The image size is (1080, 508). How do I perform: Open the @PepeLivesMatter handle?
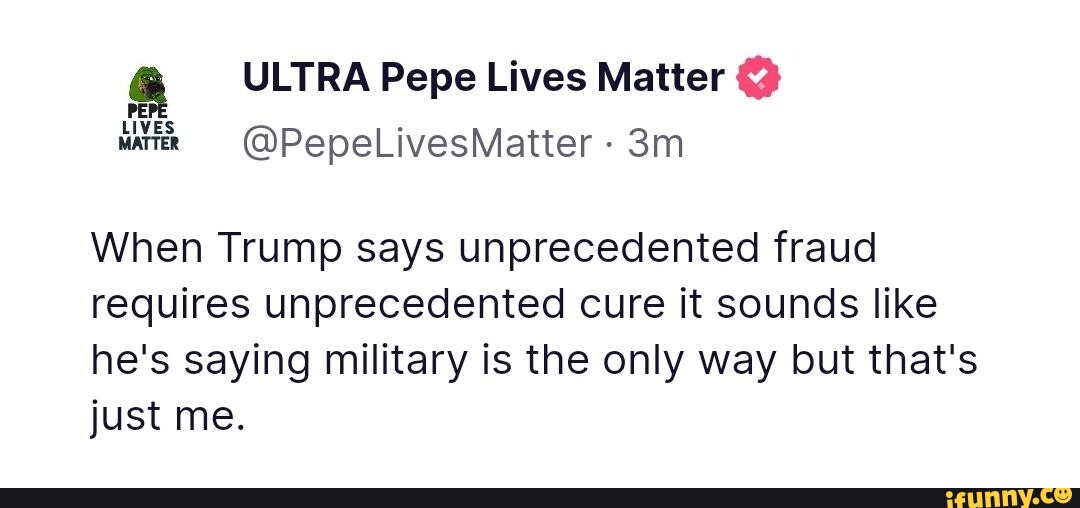coord(417,144)
